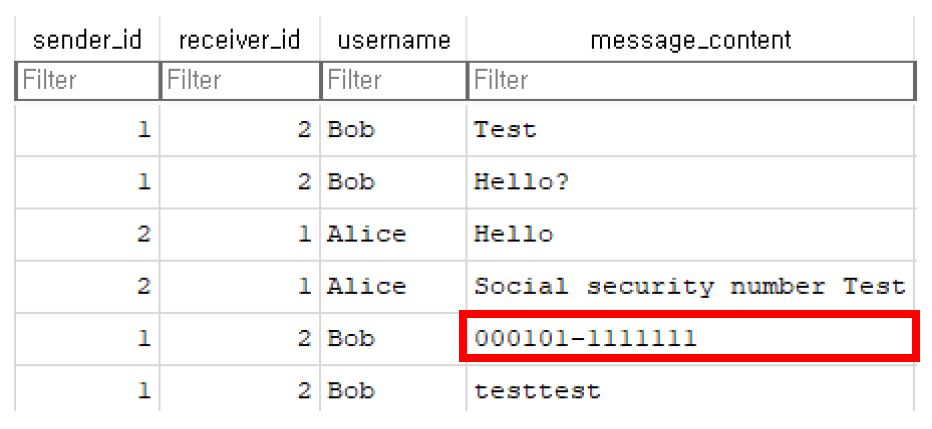The width and height of the screenshot is (932, 429).
Task: Click the username column header
Action: (393, 40)
